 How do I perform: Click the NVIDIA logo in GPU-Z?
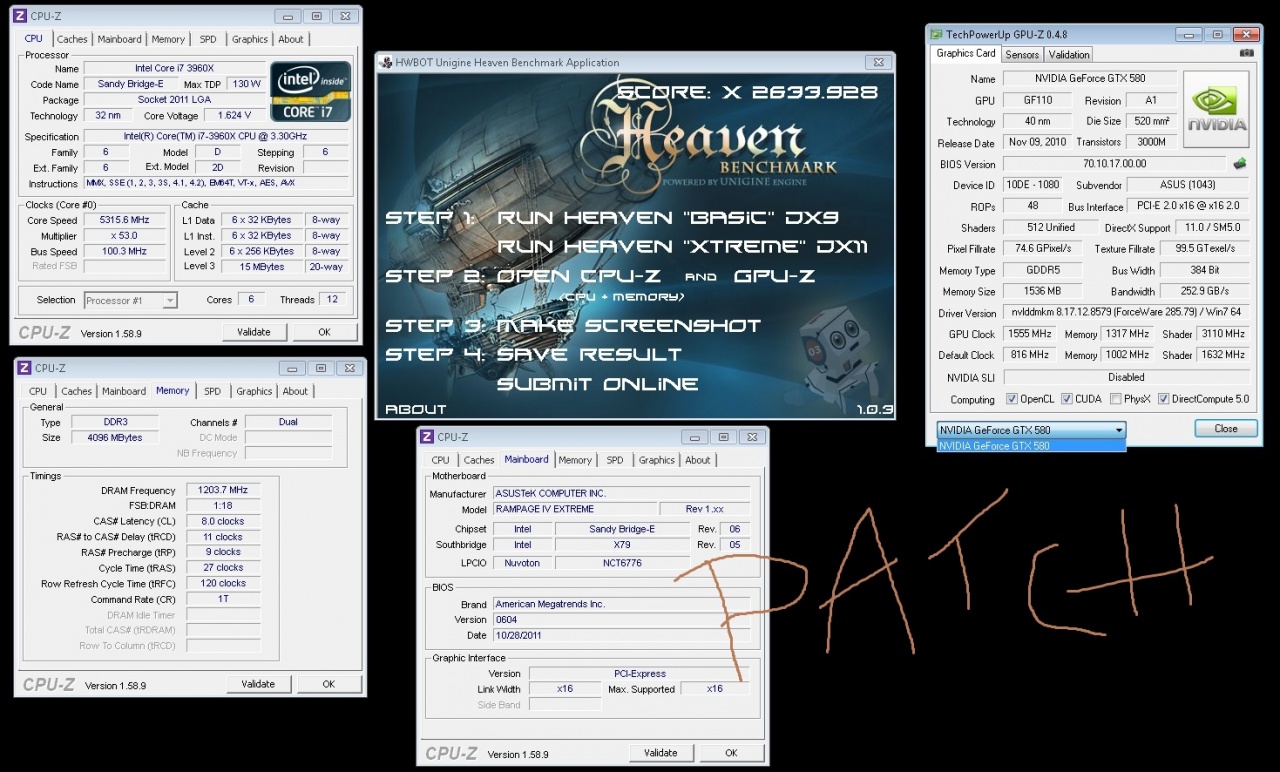point(1216,109)
